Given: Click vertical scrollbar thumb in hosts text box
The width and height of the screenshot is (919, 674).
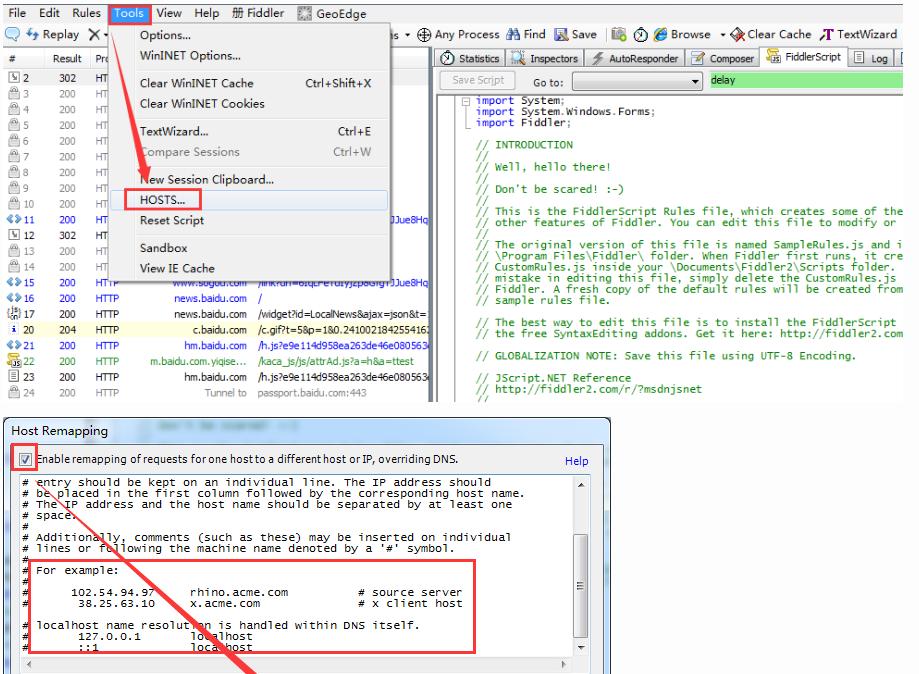Looking at the screenshot, I should coord(581,586).
